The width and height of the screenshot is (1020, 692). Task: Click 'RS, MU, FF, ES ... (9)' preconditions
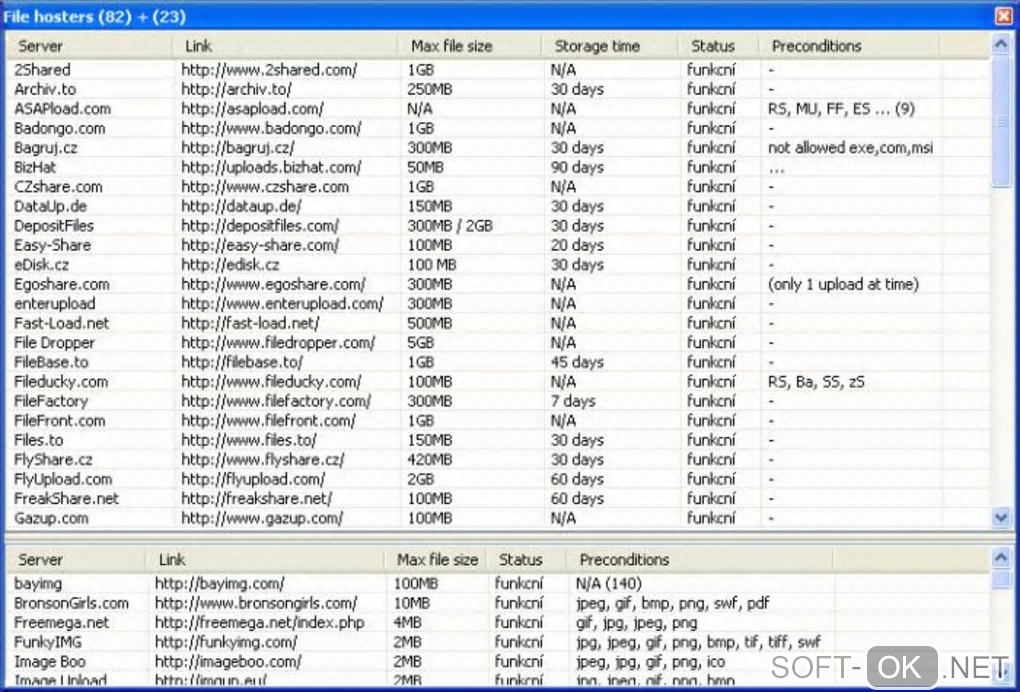[x=841, y=109]
